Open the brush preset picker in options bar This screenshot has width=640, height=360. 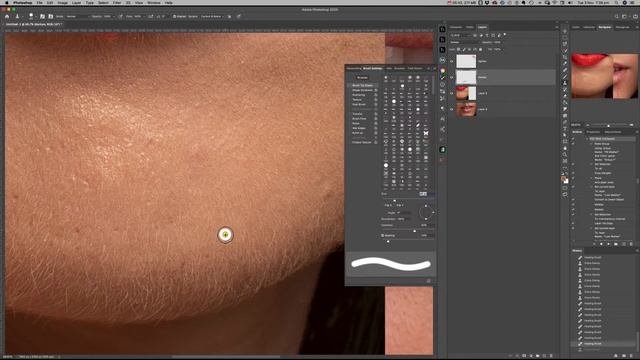(x=32, y=16)
